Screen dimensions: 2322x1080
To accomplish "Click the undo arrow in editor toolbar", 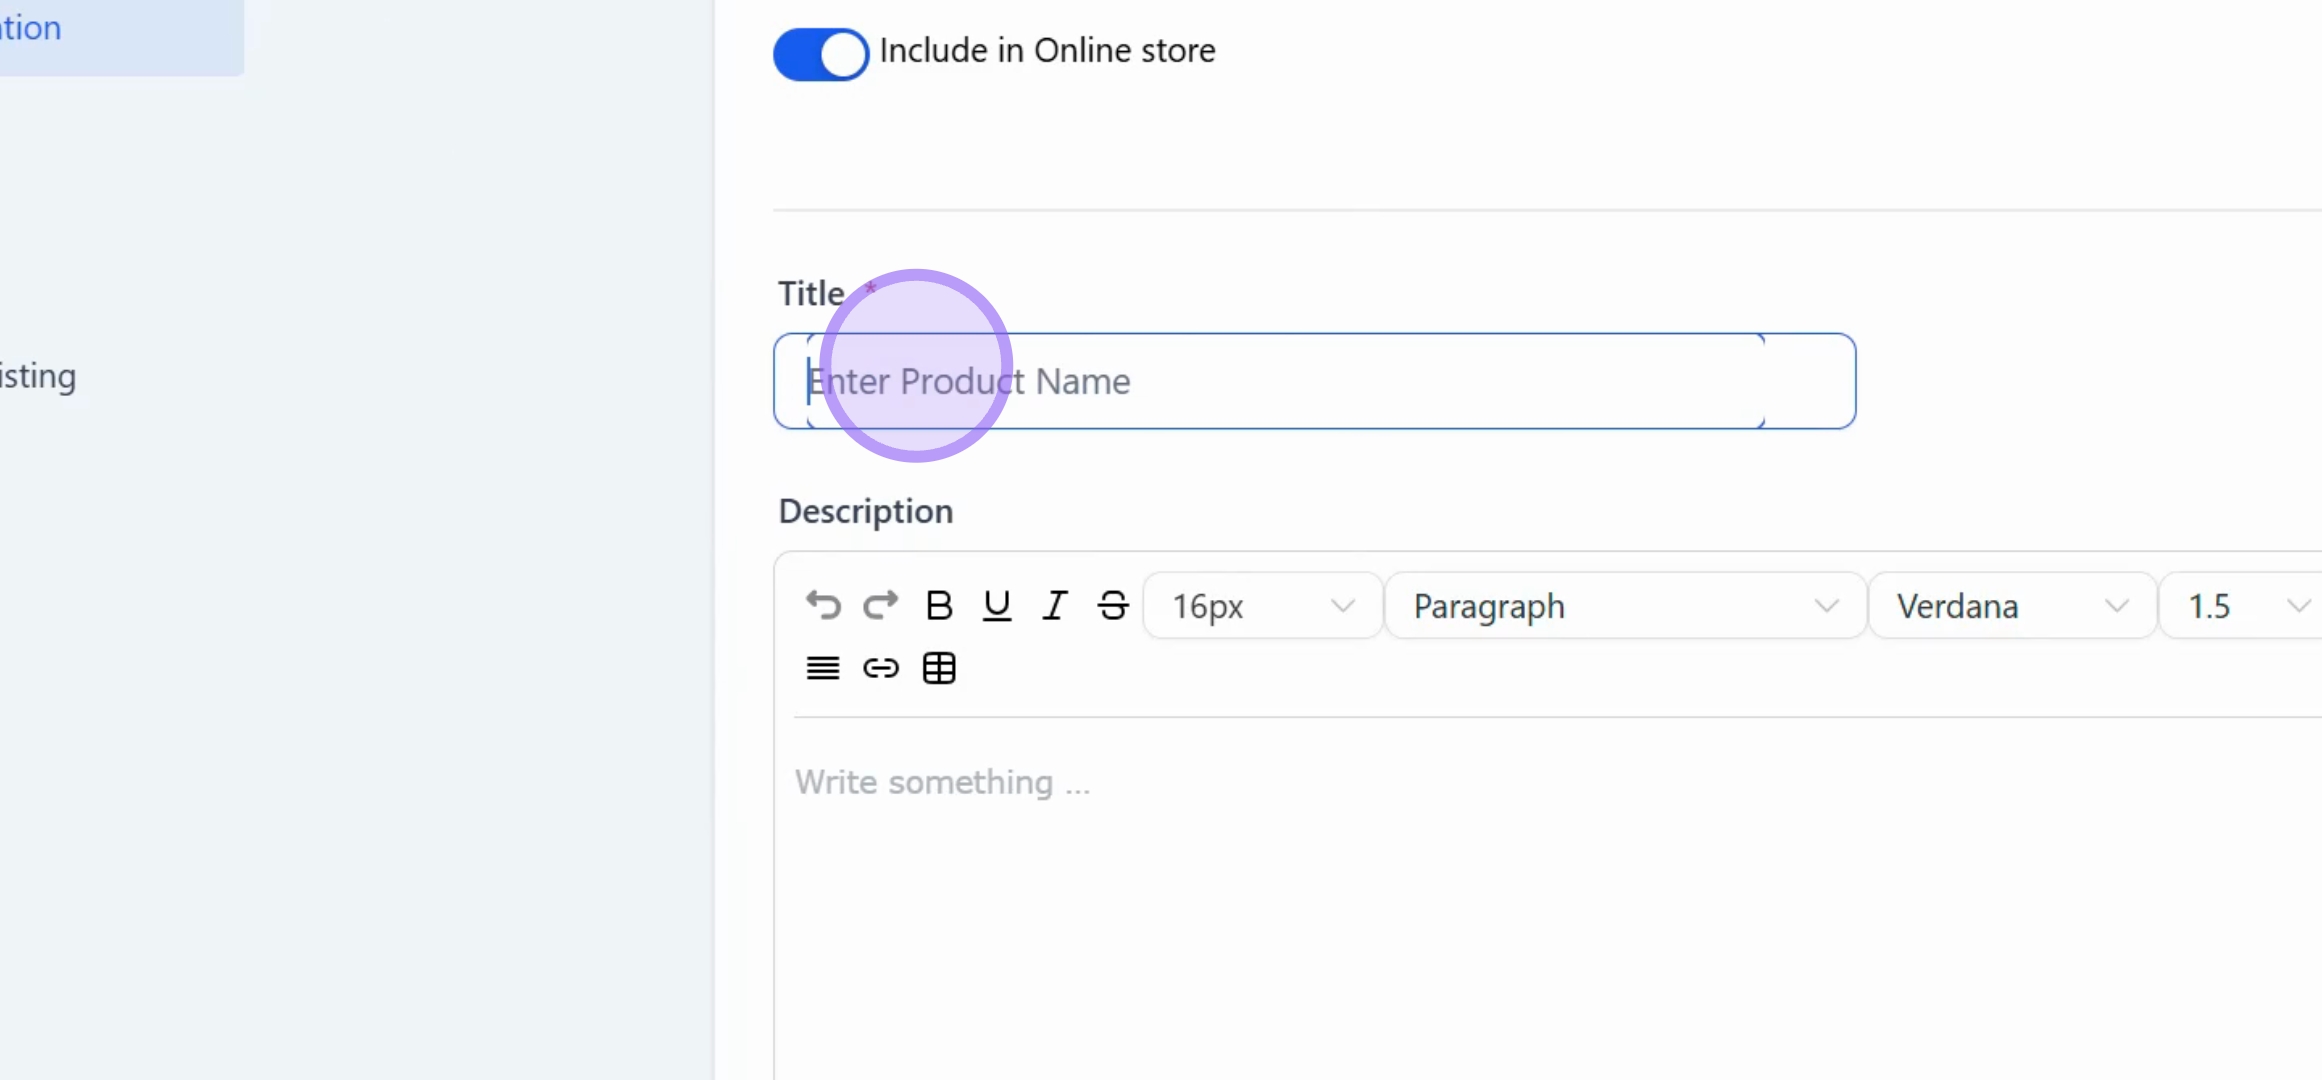I will [x=823, y=606].
